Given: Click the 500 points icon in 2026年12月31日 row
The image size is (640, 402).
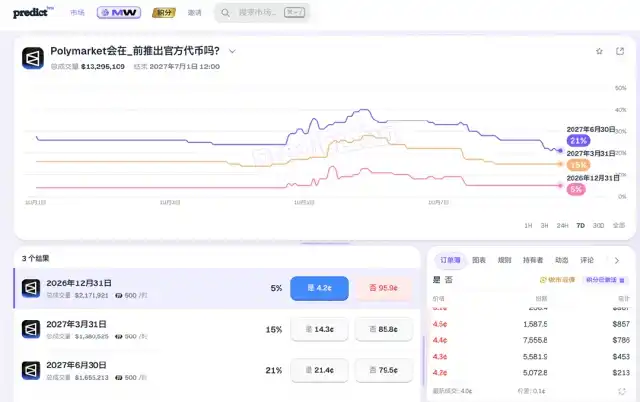Looking at the screenshot, I should [119, 295].
